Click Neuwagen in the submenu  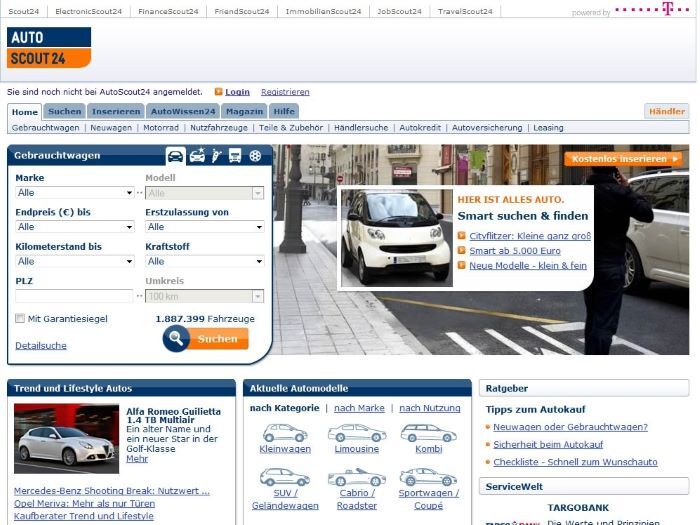coord(111,128)
